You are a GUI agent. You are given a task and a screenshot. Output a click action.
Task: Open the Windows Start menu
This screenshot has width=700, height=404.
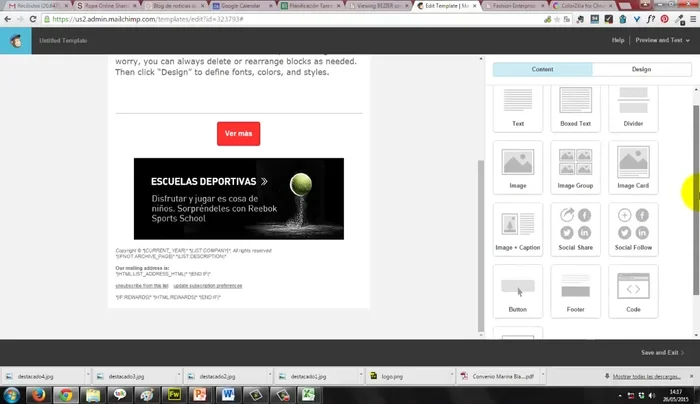coord(12,395)
